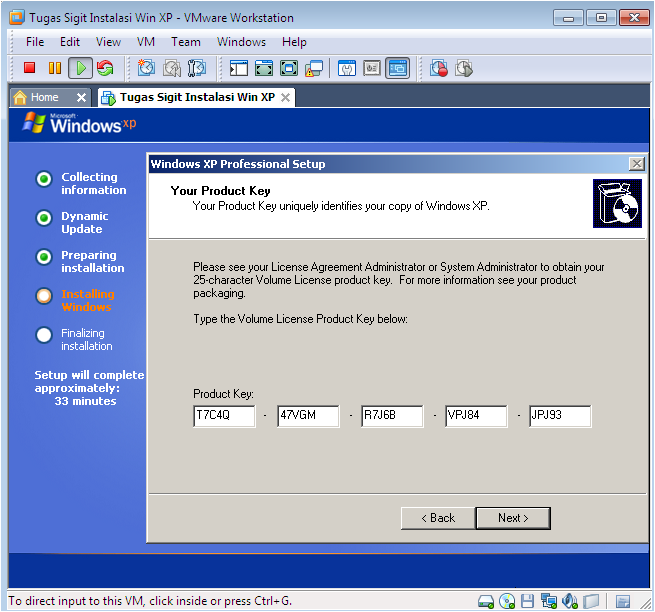Click the Product Key label
Screen dimensions: 655x612
(223, 394)
